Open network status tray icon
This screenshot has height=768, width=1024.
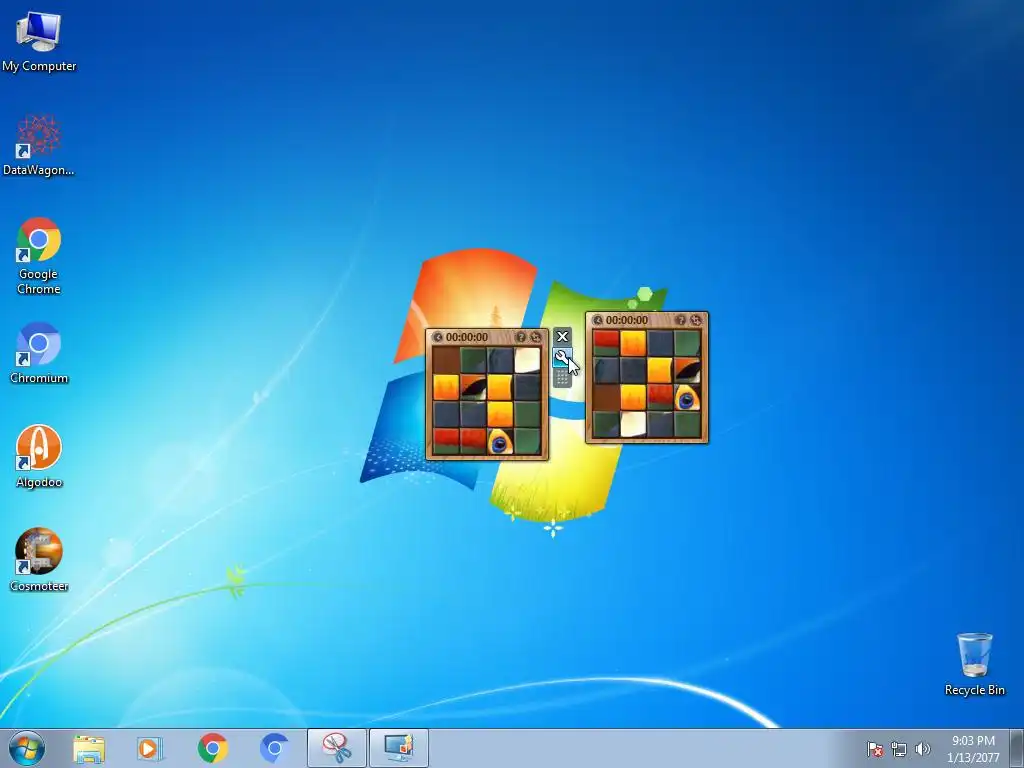[x=899, y=749]
